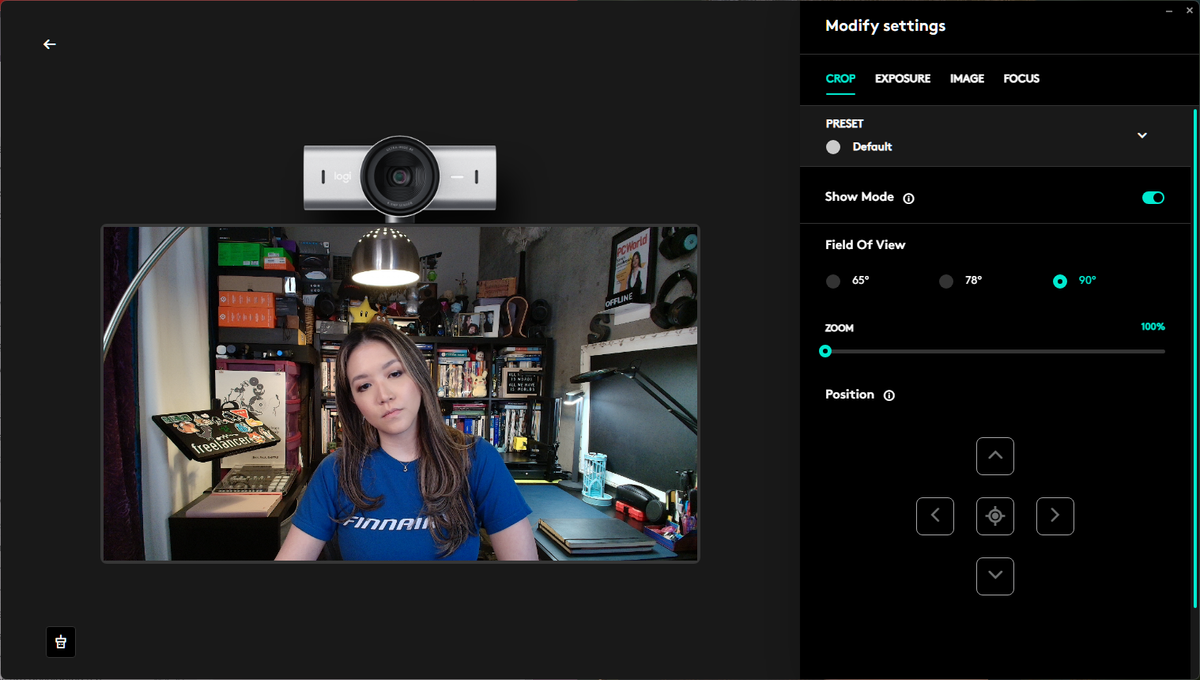This screenshot has width=1200, height=680.
Task: Move camera position right with arrow
Action: (1055, 516)
